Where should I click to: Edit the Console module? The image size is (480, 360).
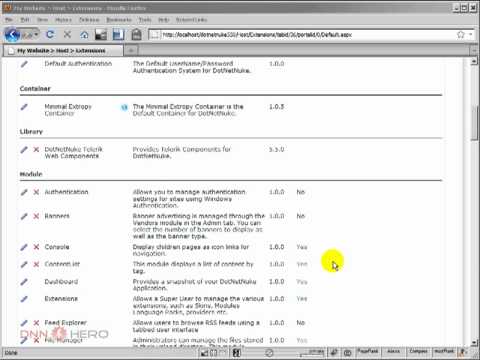(24, 247)
